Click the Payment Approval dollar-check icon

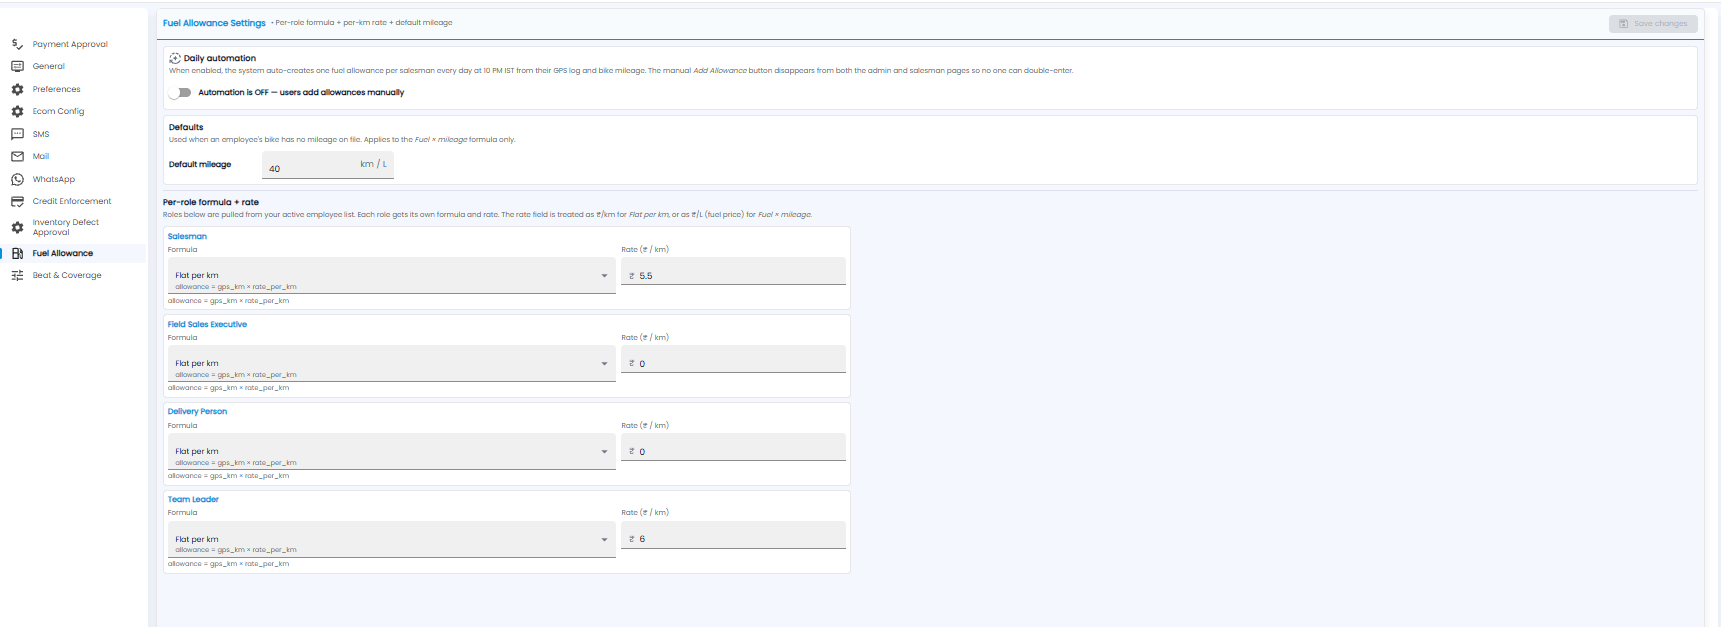(x=17, y=44)
